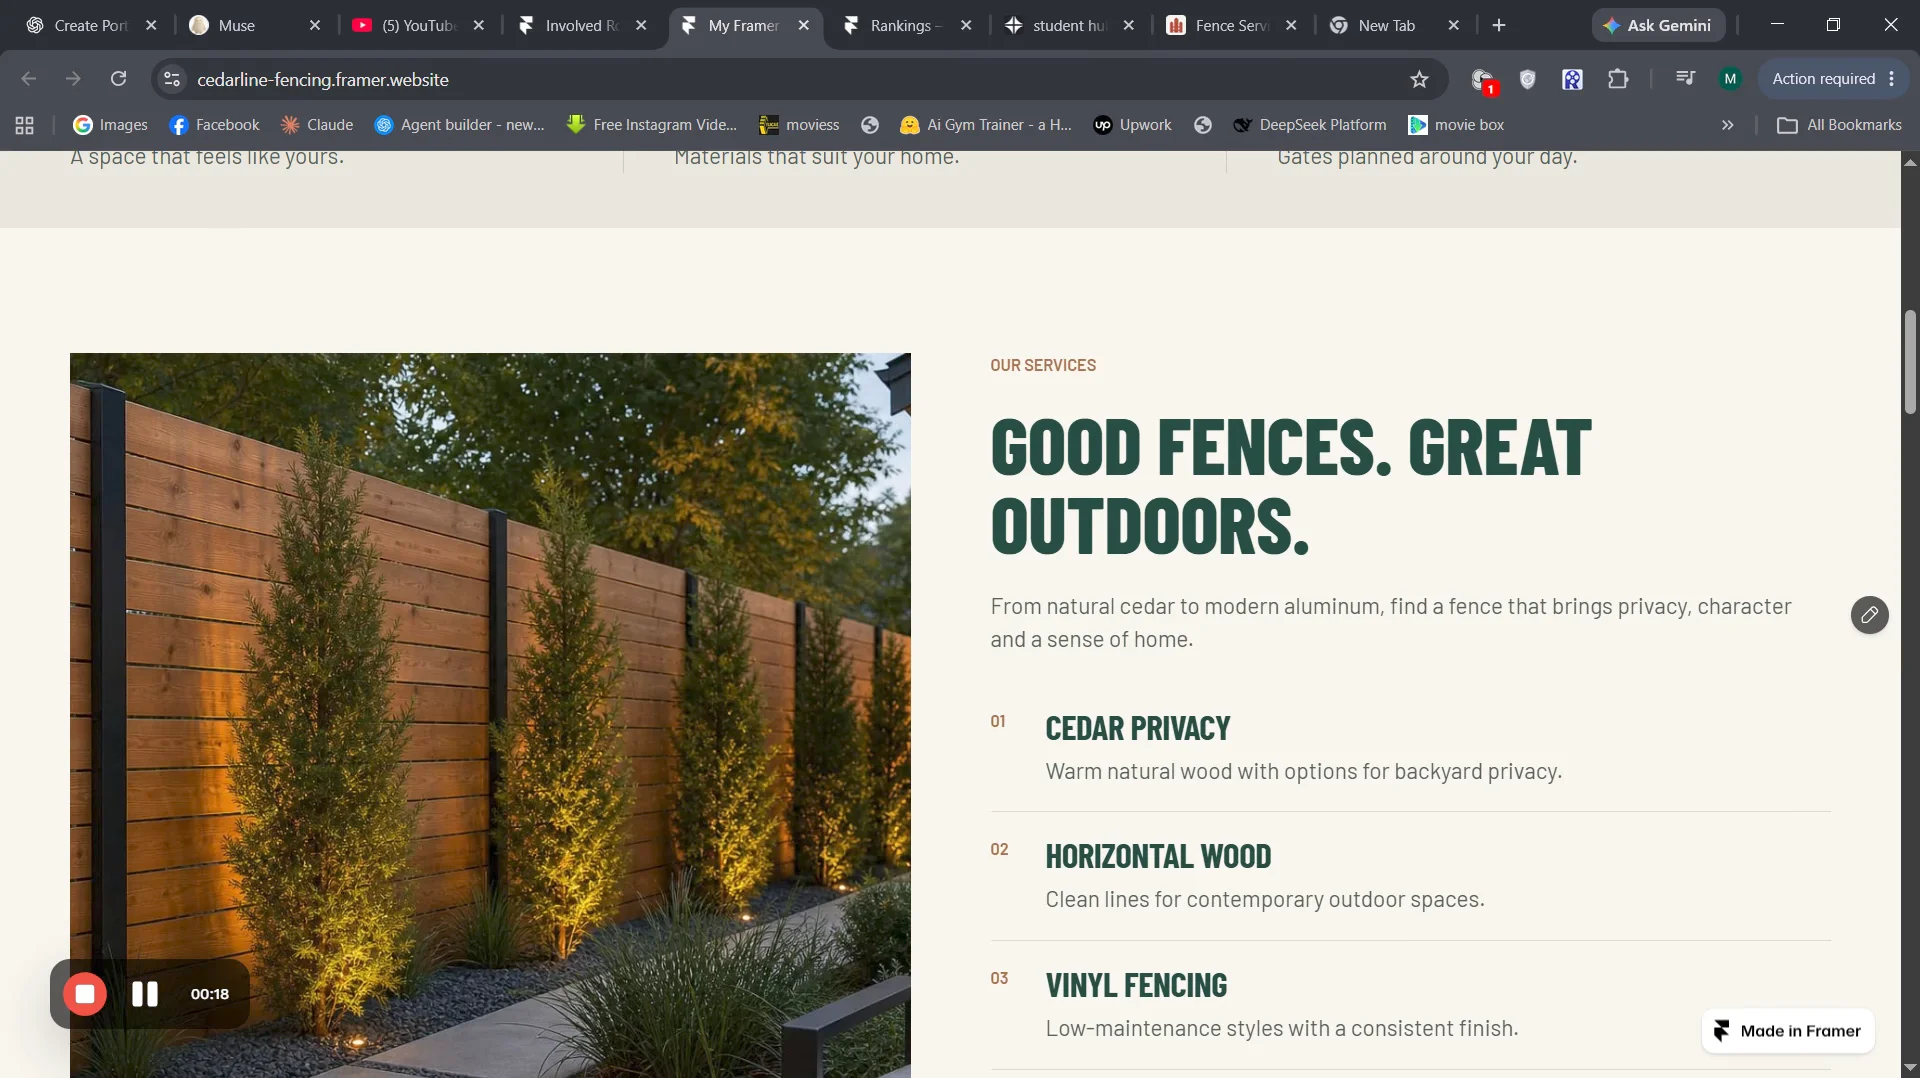Screen dimensions: 1920x1078
Task: Click the pencil edit icon on page
Action: coord(1869,615)
